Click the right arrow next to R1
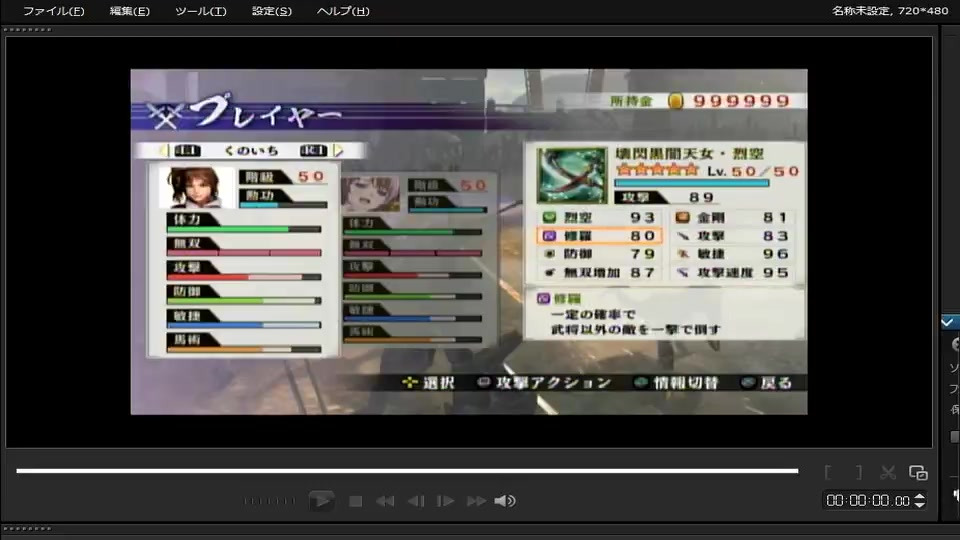The height and width of the screenshot is (540, 960). (x=339, y=151)
